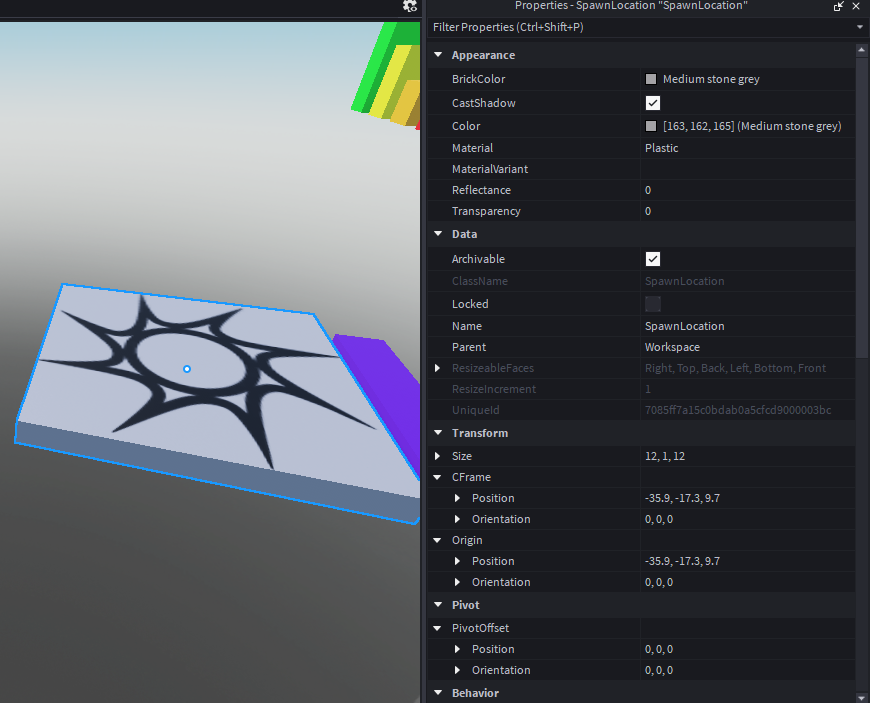
Task: Click the Name field value SpawnLocation
Action: point(684,326)
